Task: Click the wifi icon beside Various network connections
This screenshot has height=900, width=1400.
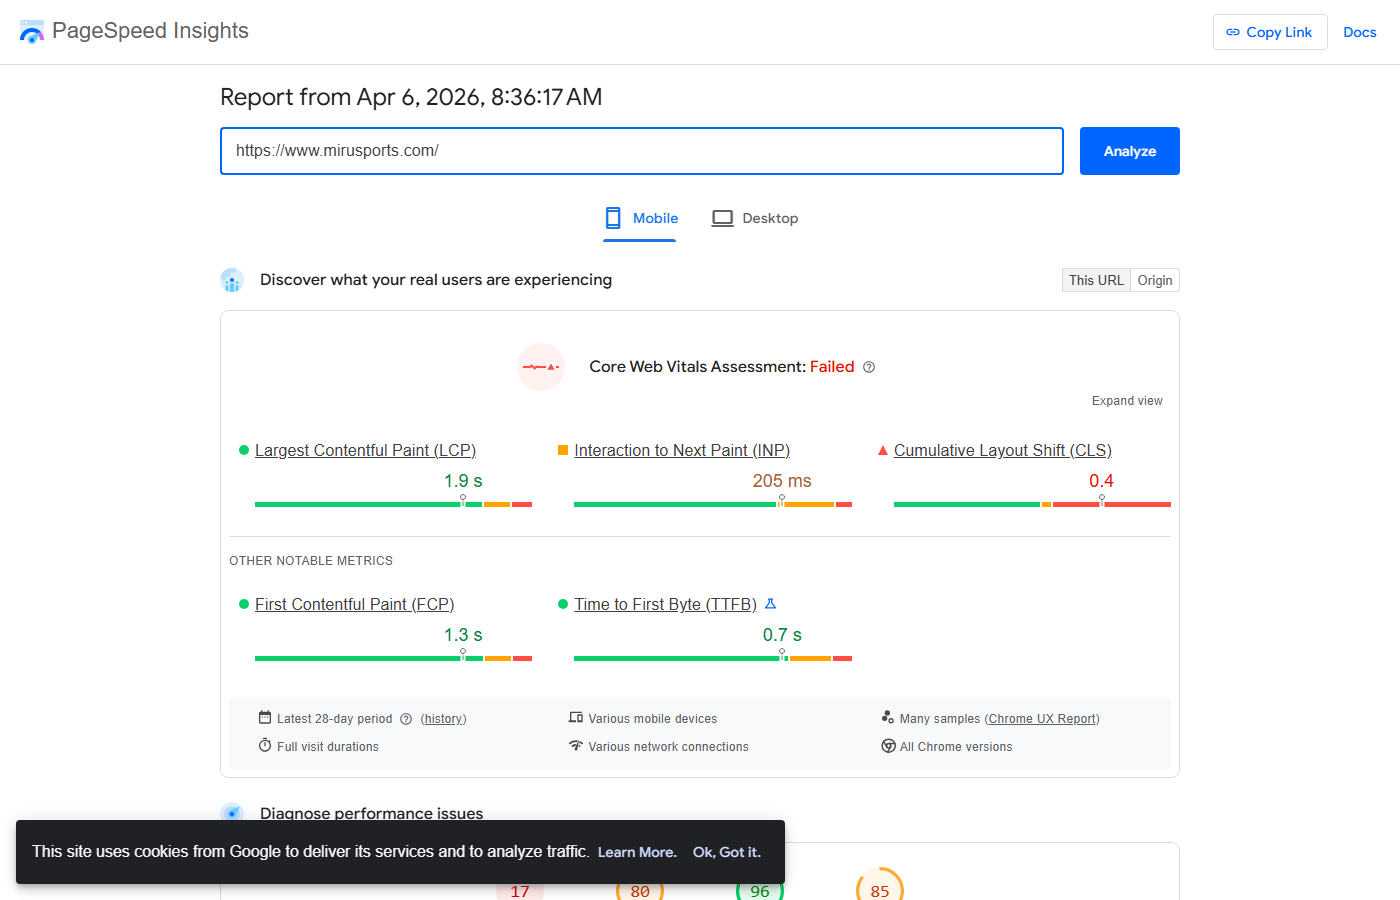Action: [576, 745]
